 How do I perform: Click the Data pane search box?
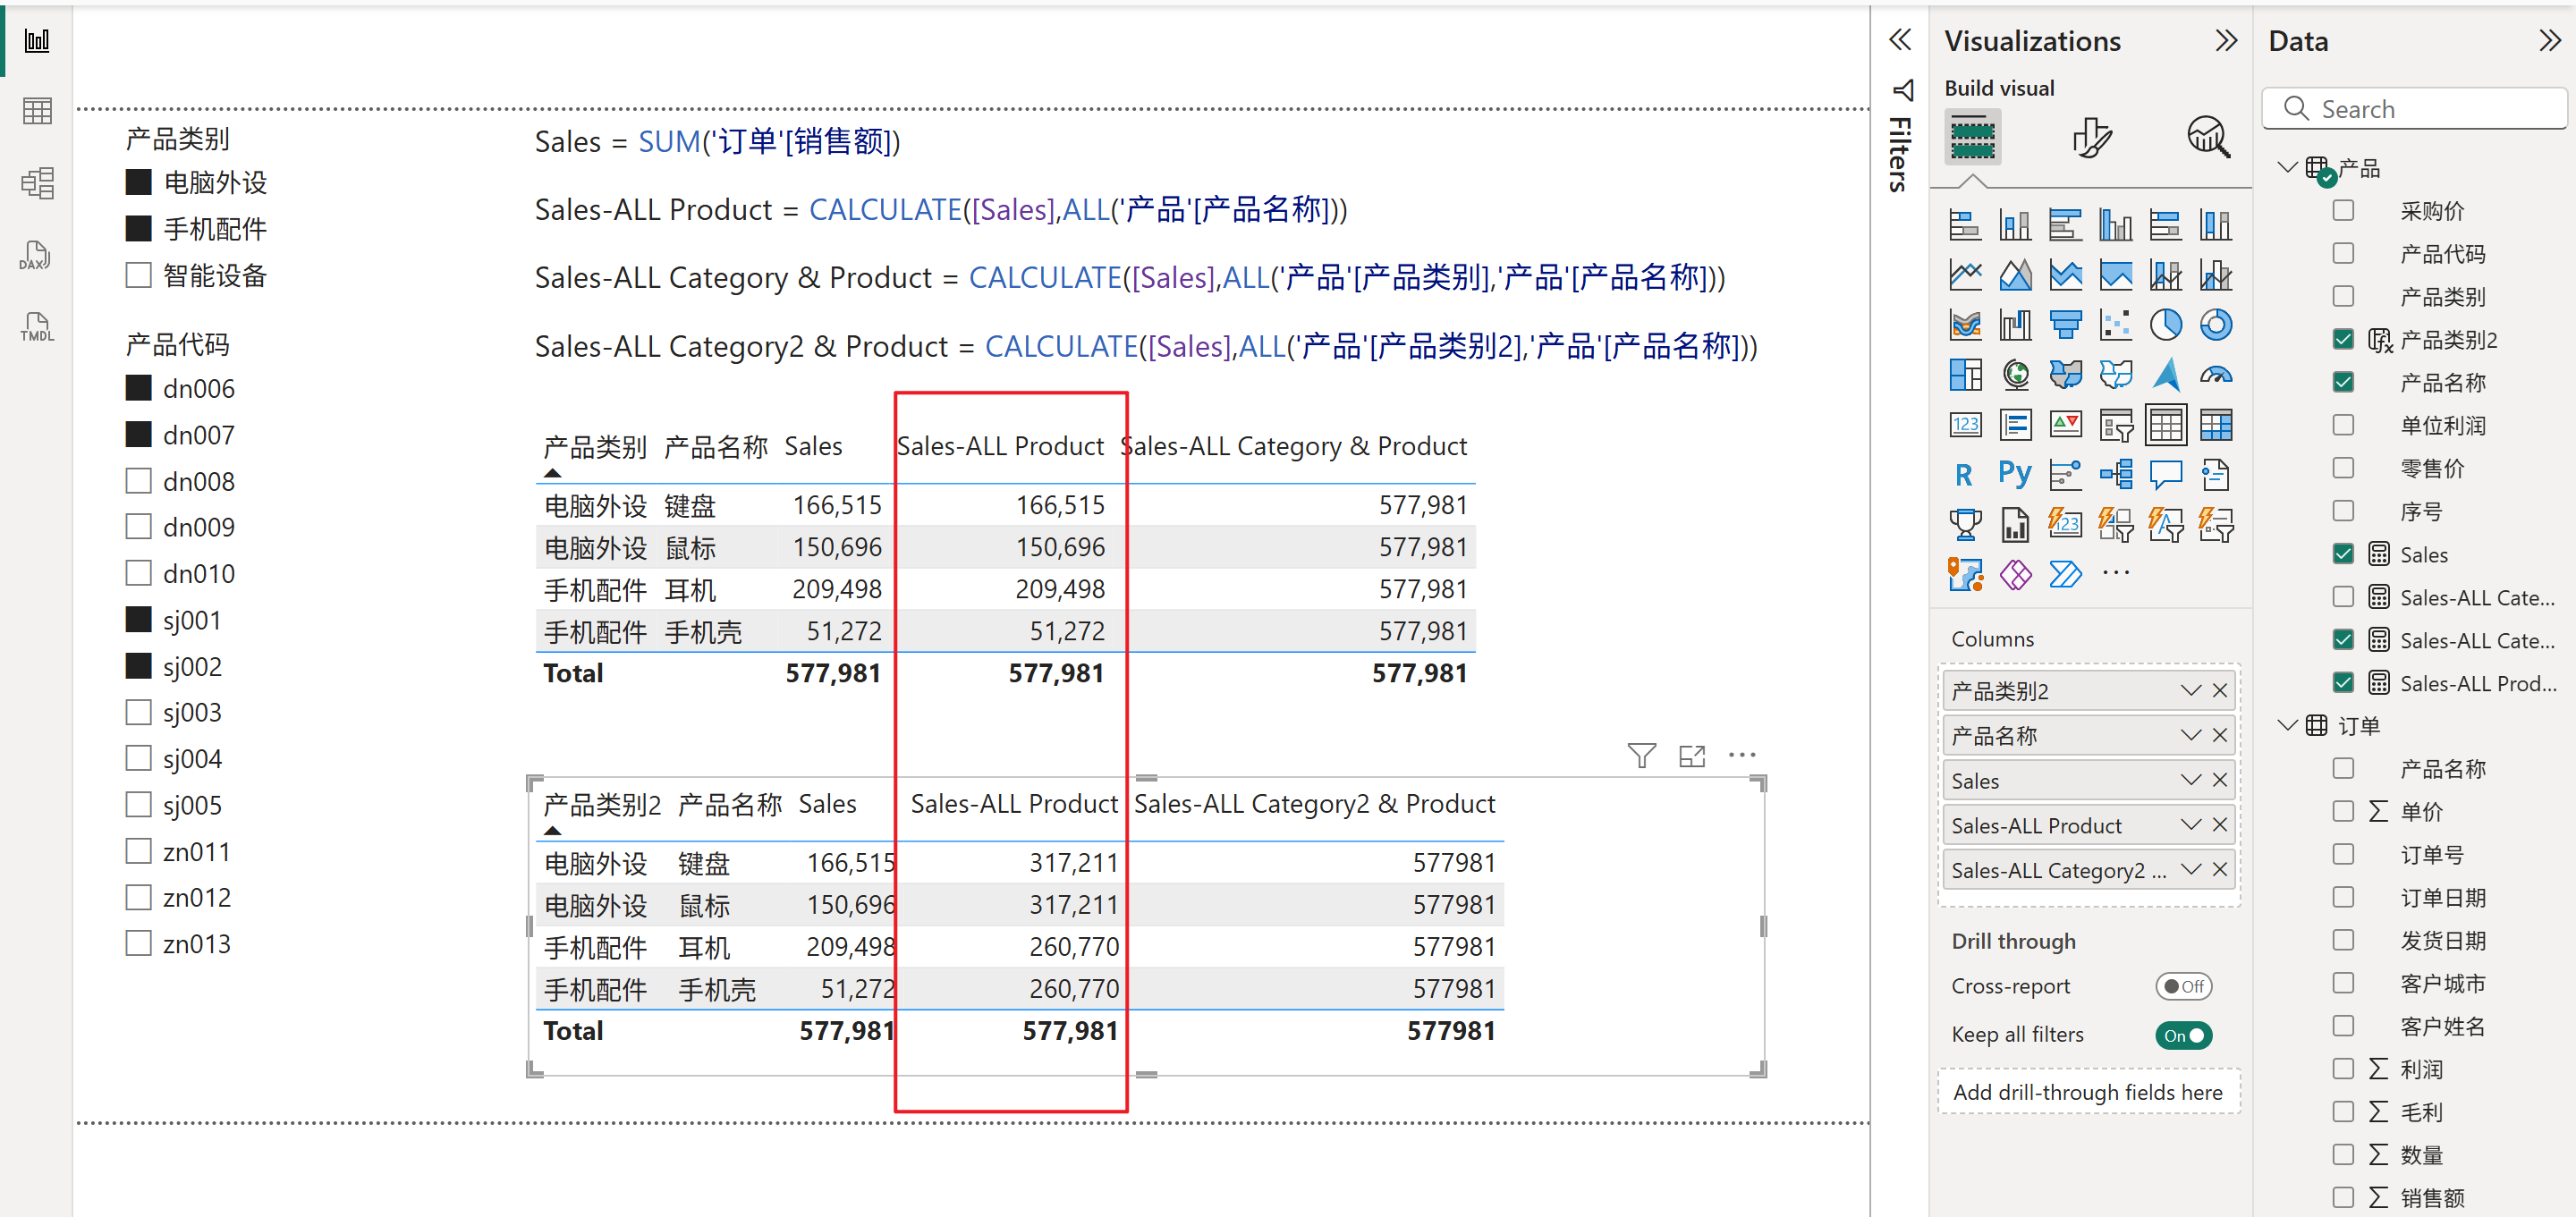pos(2413,108)
